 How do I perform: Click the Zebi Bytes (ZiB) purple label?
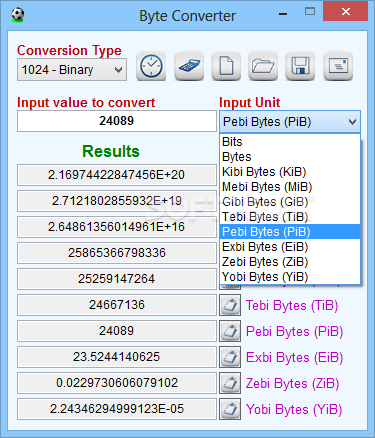pos(293,383)
